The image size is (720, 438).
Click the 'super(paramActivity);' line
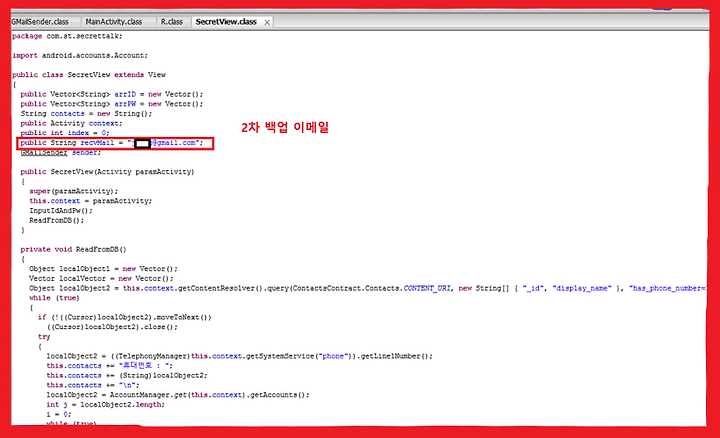click(x=73, y=191)
